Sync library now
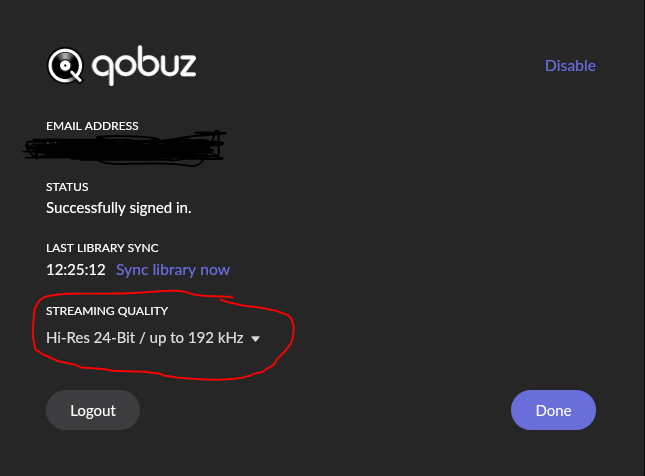The width and height of the screenshot is (645, 476). pos(173,270)
